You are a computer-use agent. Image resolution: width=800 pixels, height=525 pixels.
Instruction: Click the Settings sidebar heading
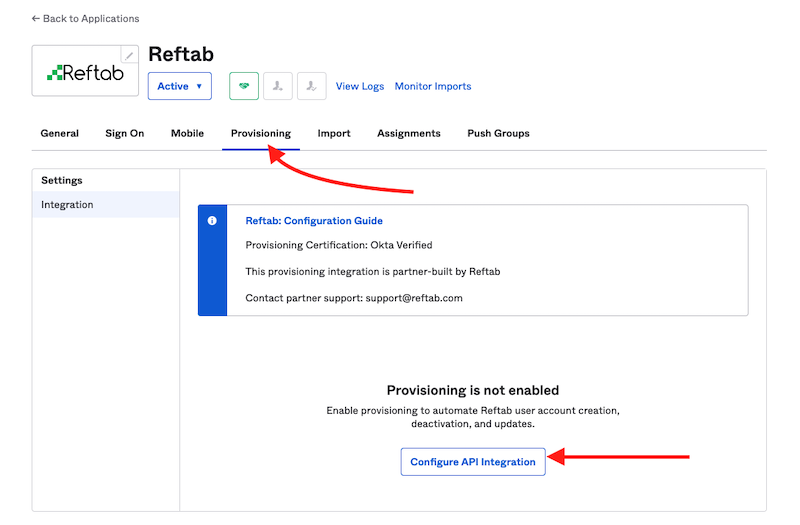[x=62, y=180]
